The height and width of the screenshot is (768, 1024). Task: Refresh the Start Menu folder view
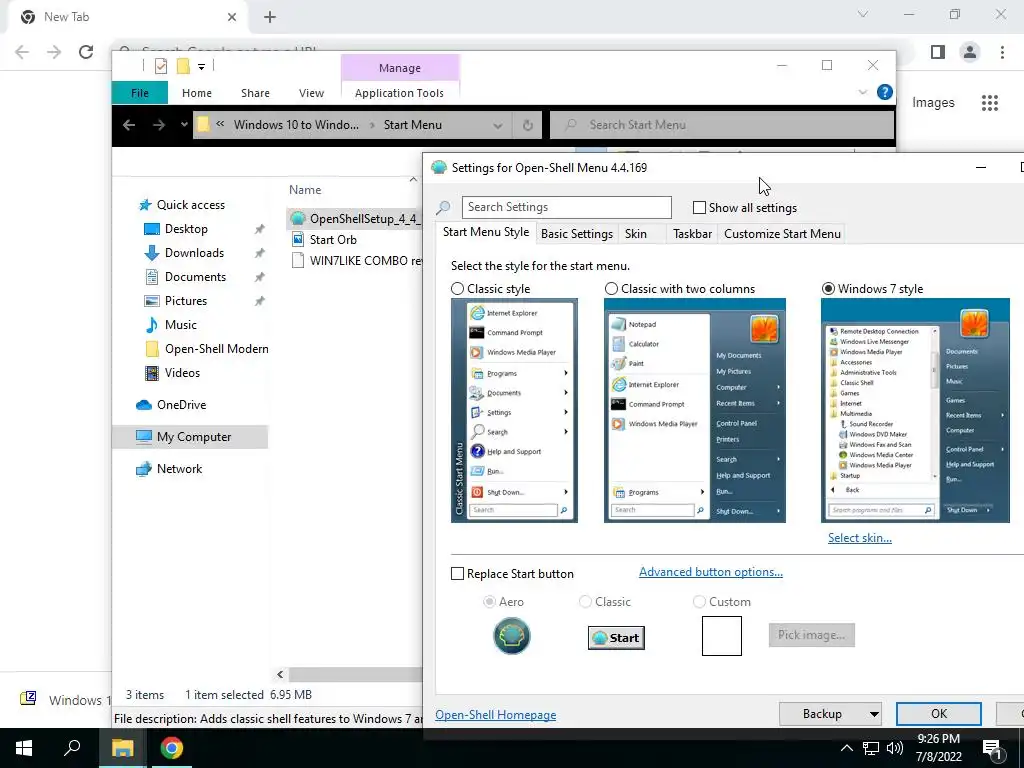(528, 125)
